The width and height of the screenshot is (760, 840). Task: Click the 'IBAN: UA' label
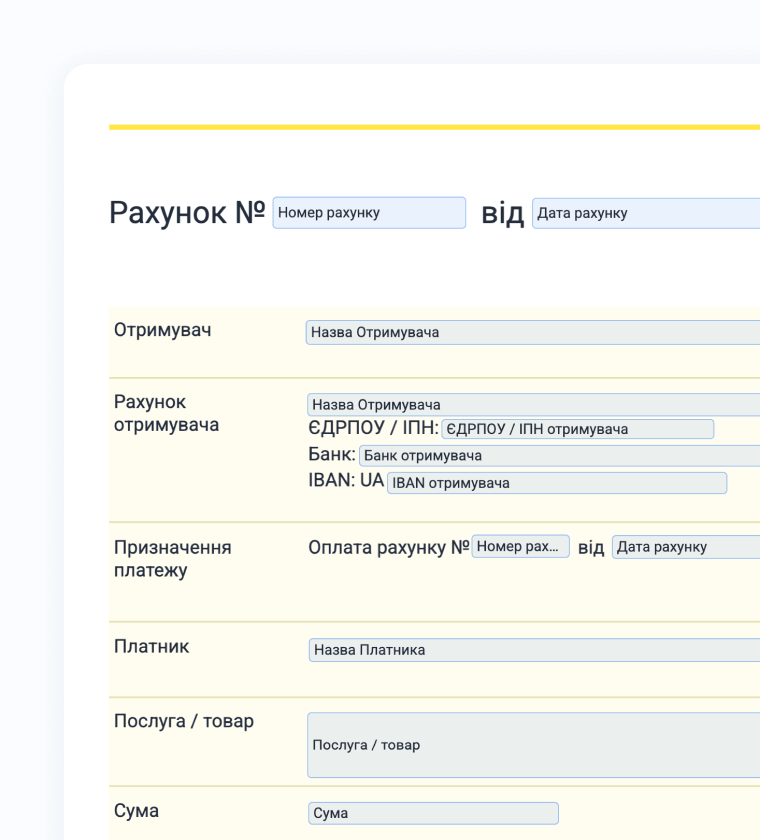point(346,480)
